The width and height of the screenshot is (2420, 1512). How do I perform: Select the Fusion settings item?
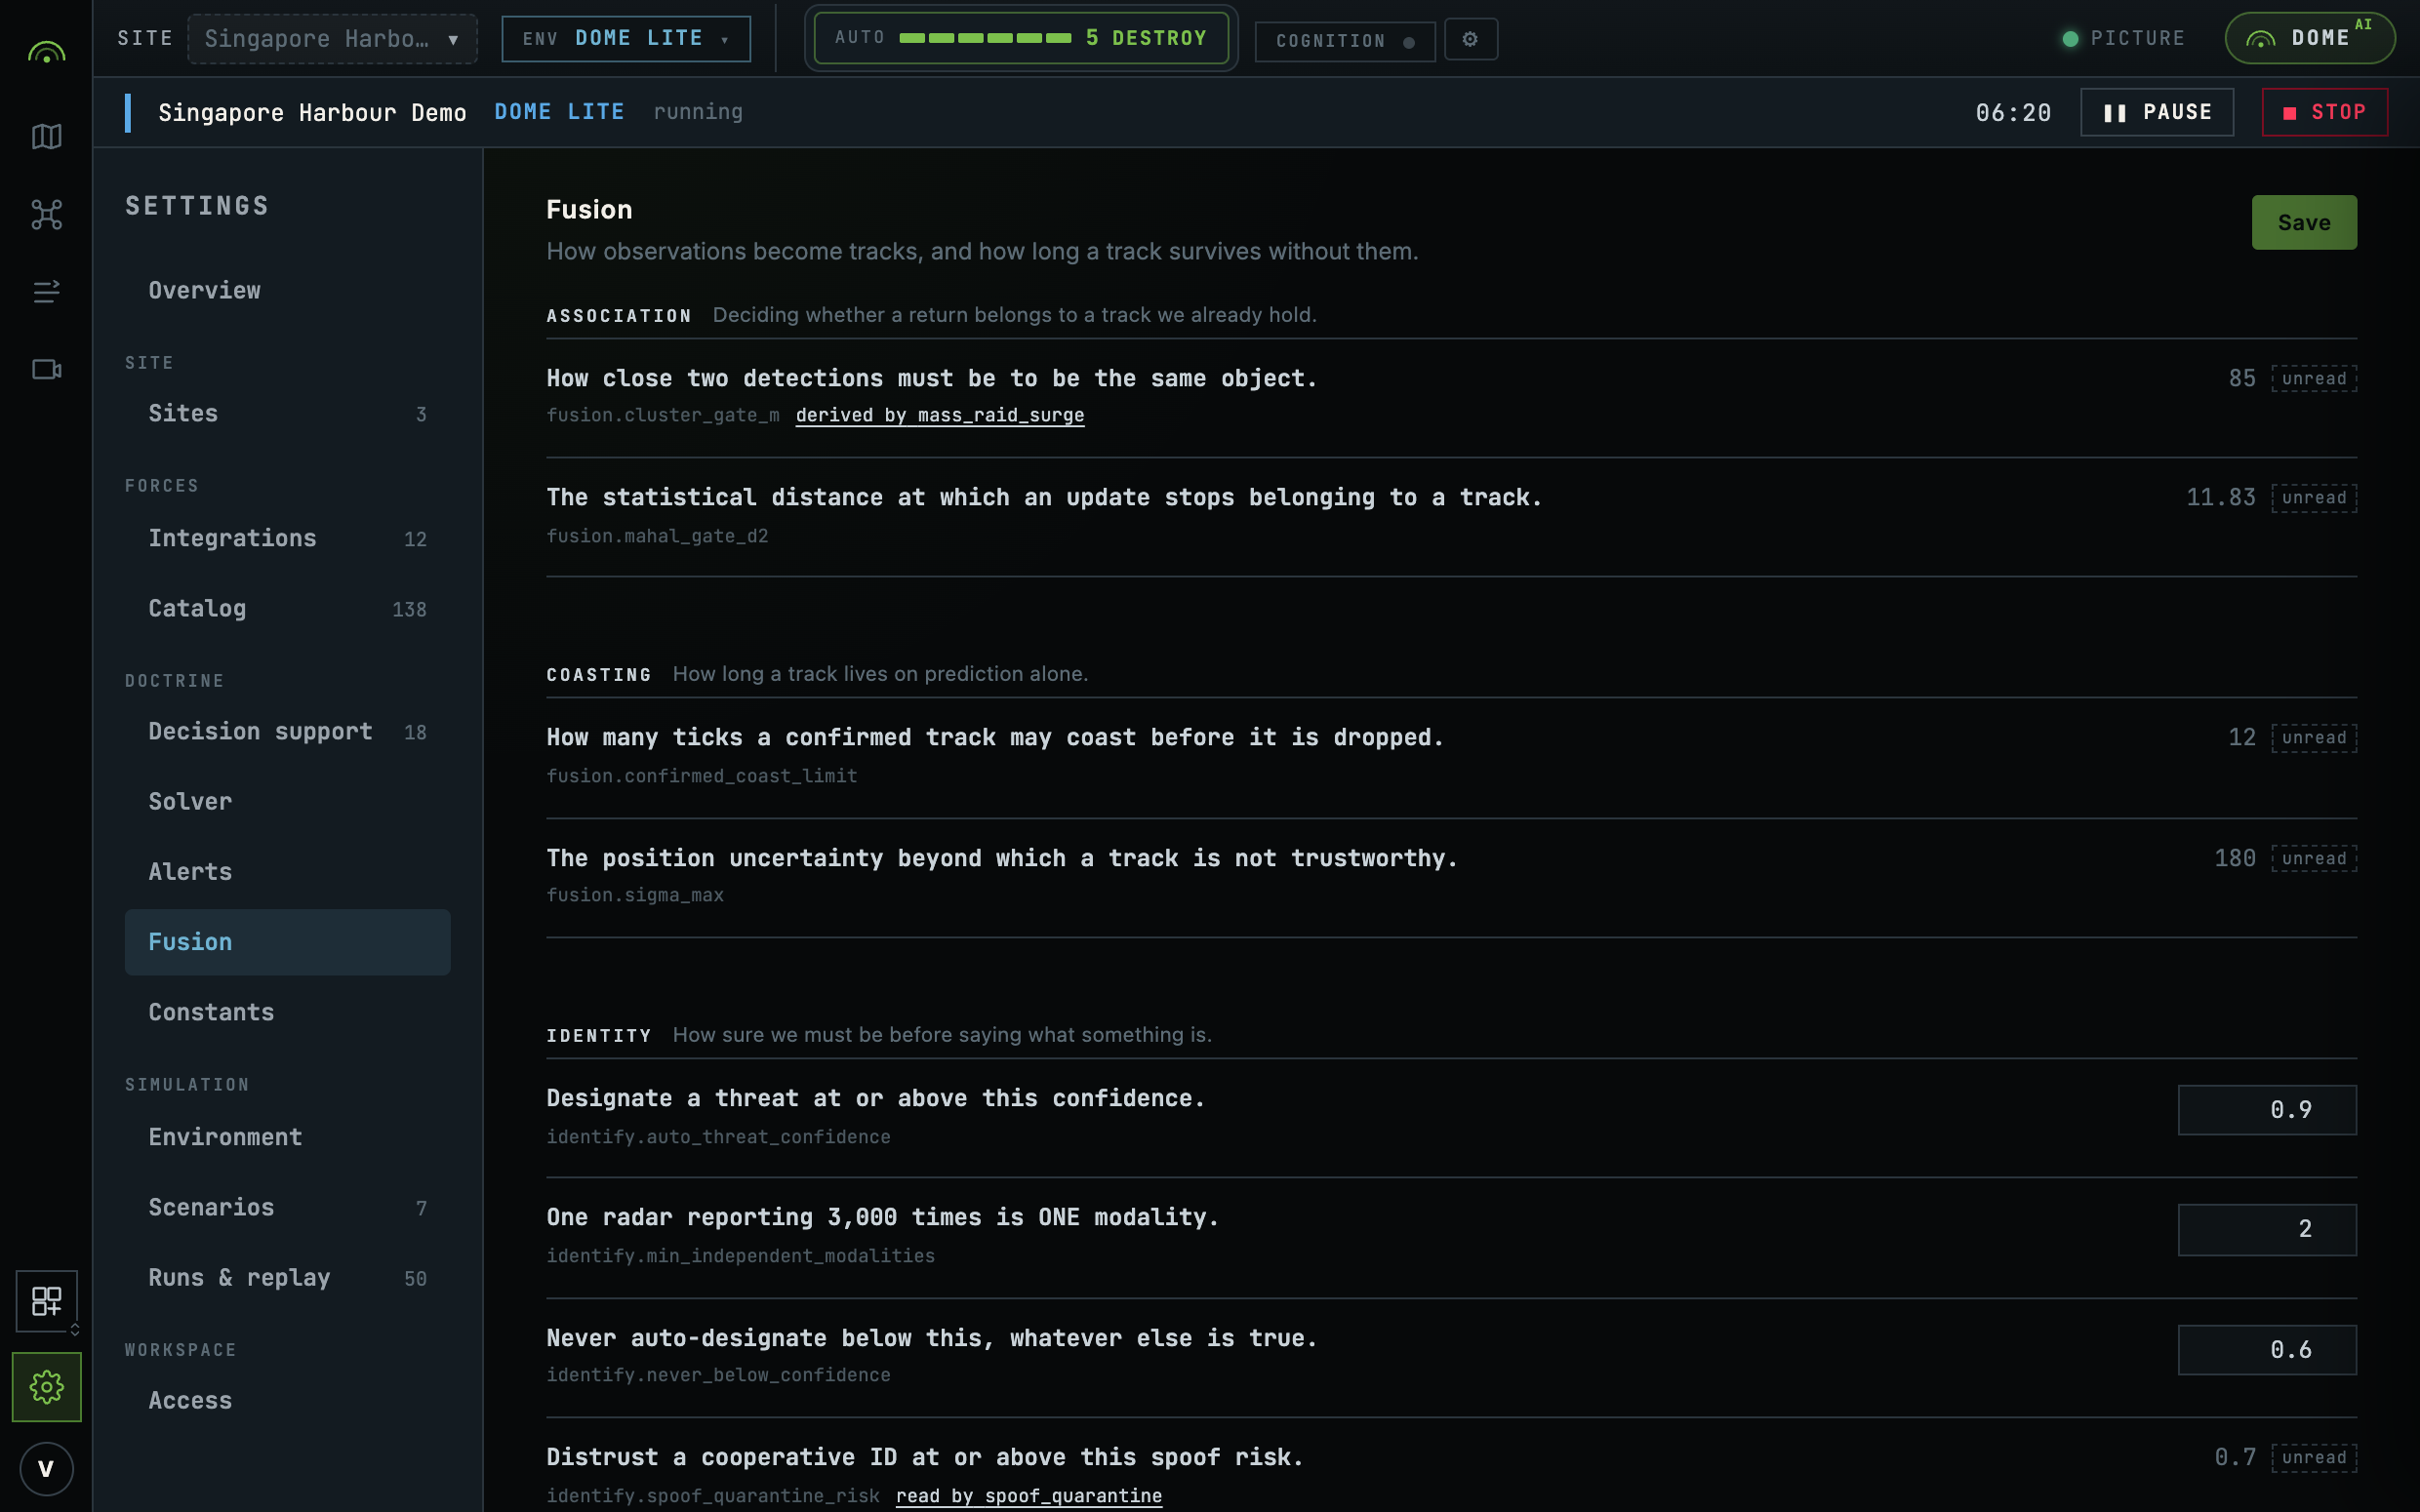[x=287, y=942]
